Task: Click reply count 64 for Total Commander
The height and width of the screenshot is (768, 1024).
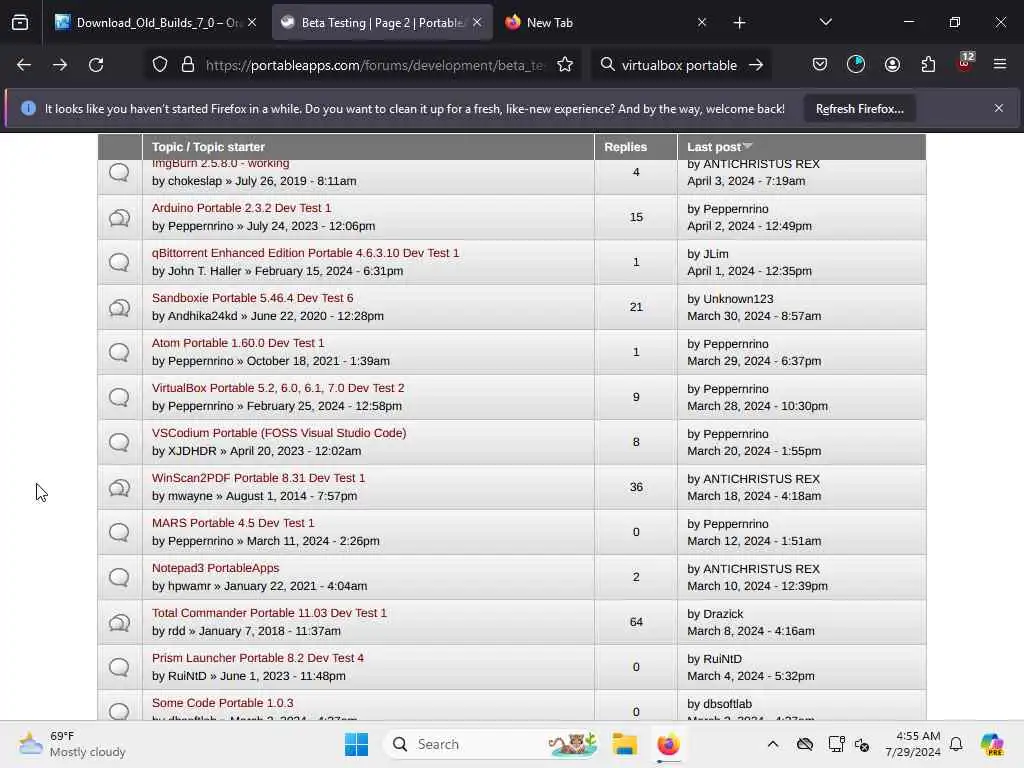Action: (636, 622)
